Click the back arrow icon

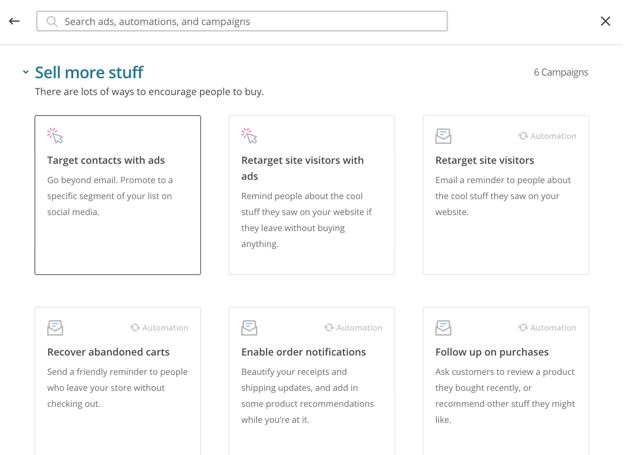[14, 21]
